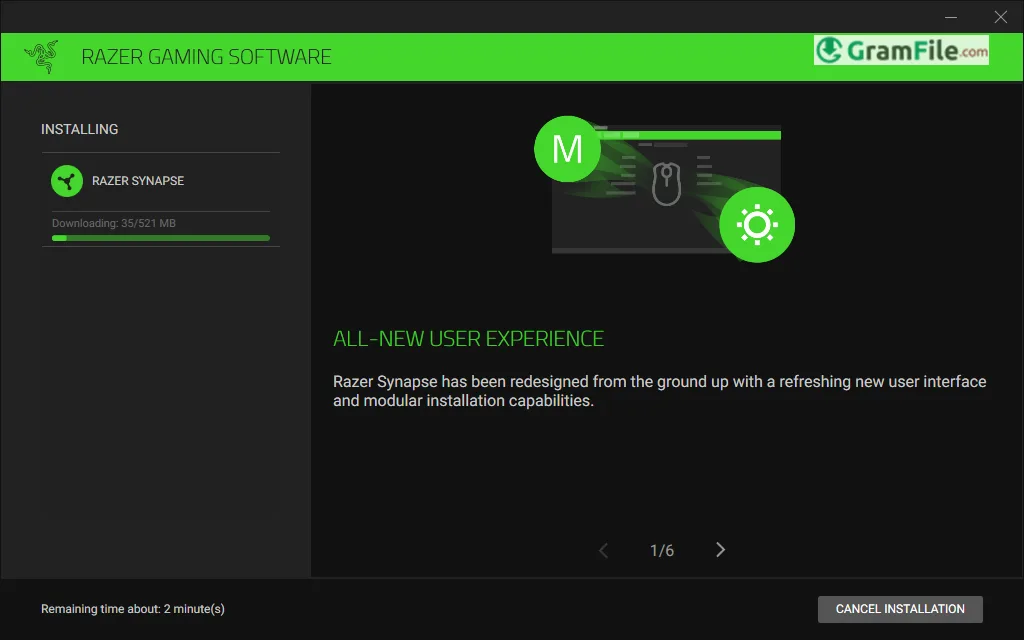The image size is (1024, 640).
Task: Click the green M macro circle icon
Action: [x=567, y=149]
